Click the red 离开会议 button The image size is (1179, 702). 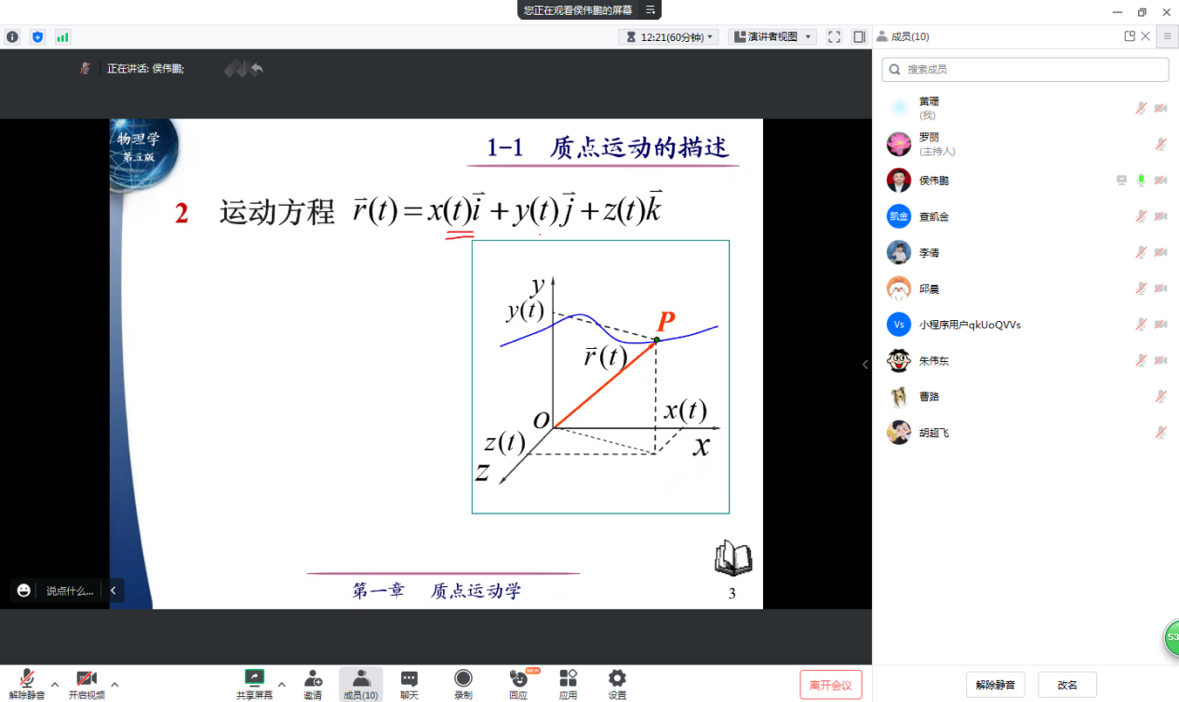click(830, 685)
